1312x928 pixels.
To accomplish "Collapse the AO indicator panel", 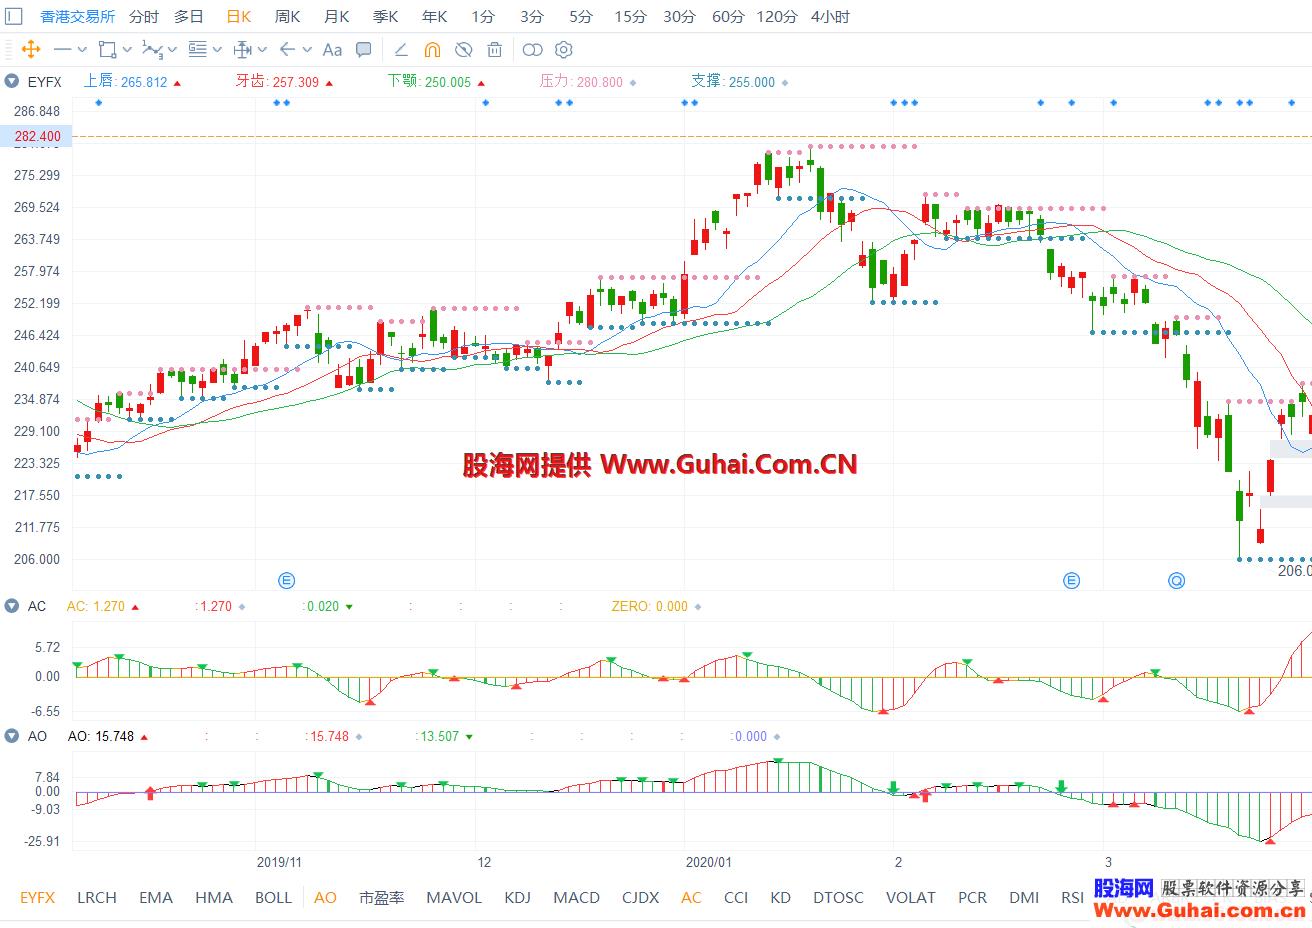I will [x=11, y=736].
